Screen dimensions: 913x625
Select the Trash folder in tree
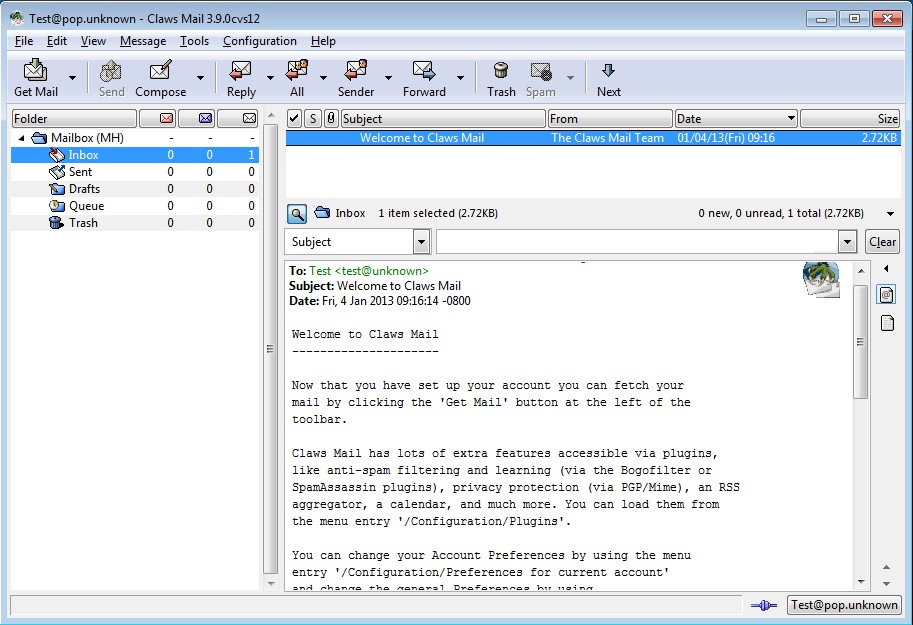[x=135, y=223]
